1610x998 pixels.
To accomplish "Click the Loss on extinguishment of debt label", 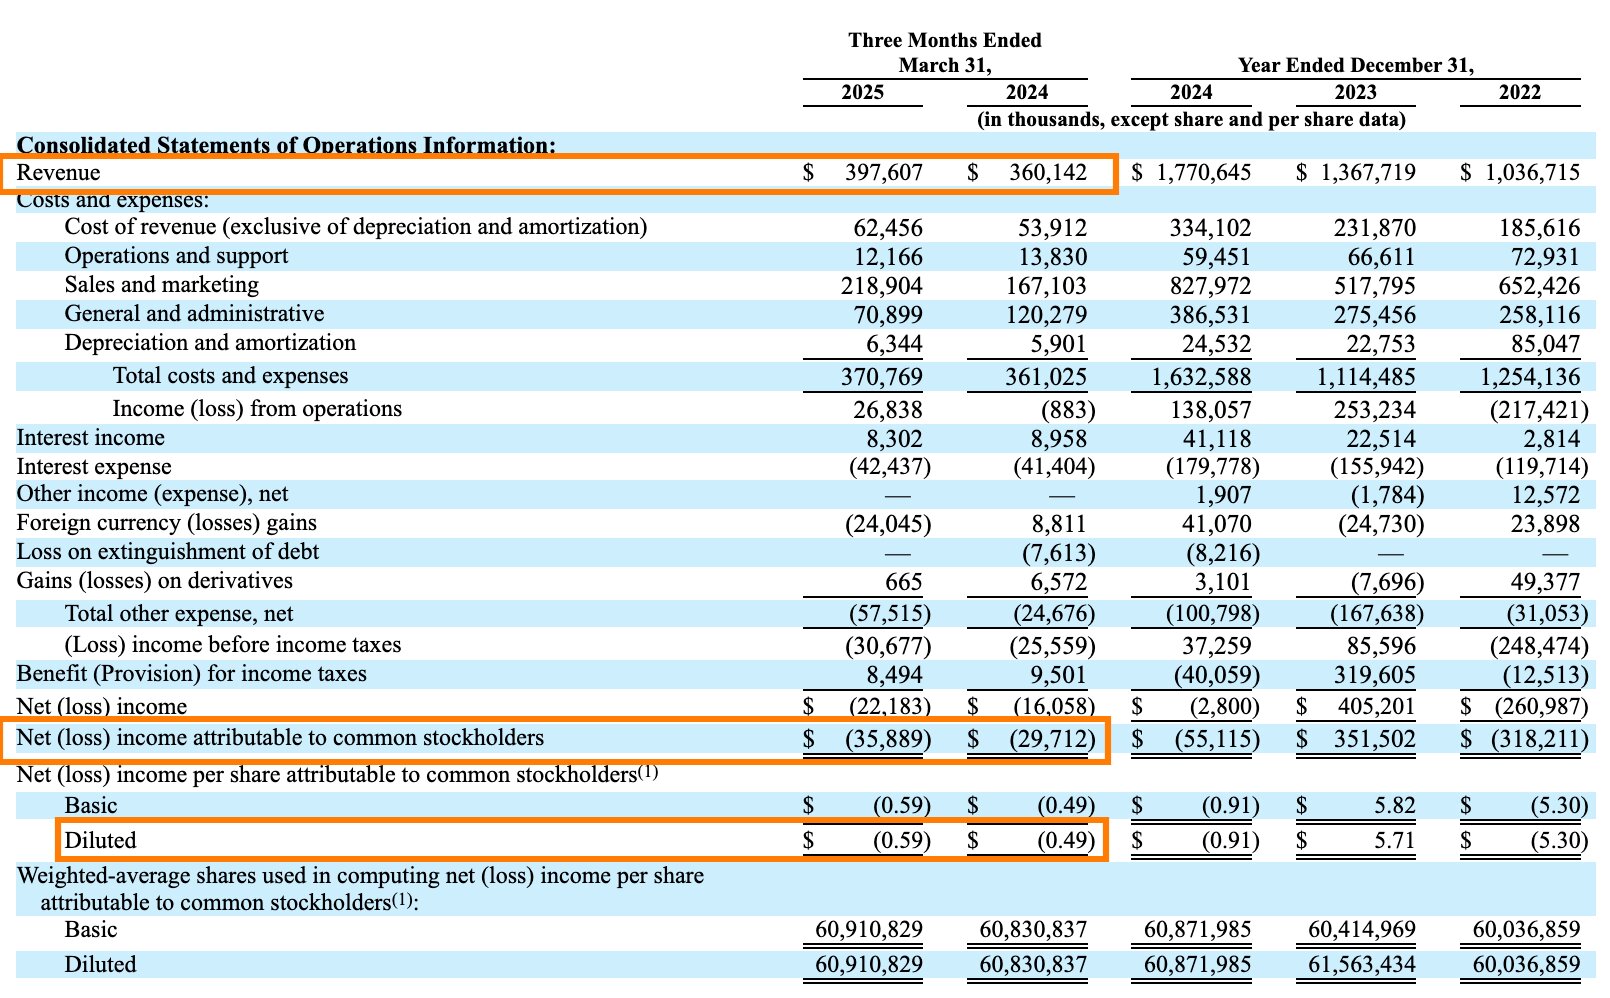I will click(x=168, y=552).
